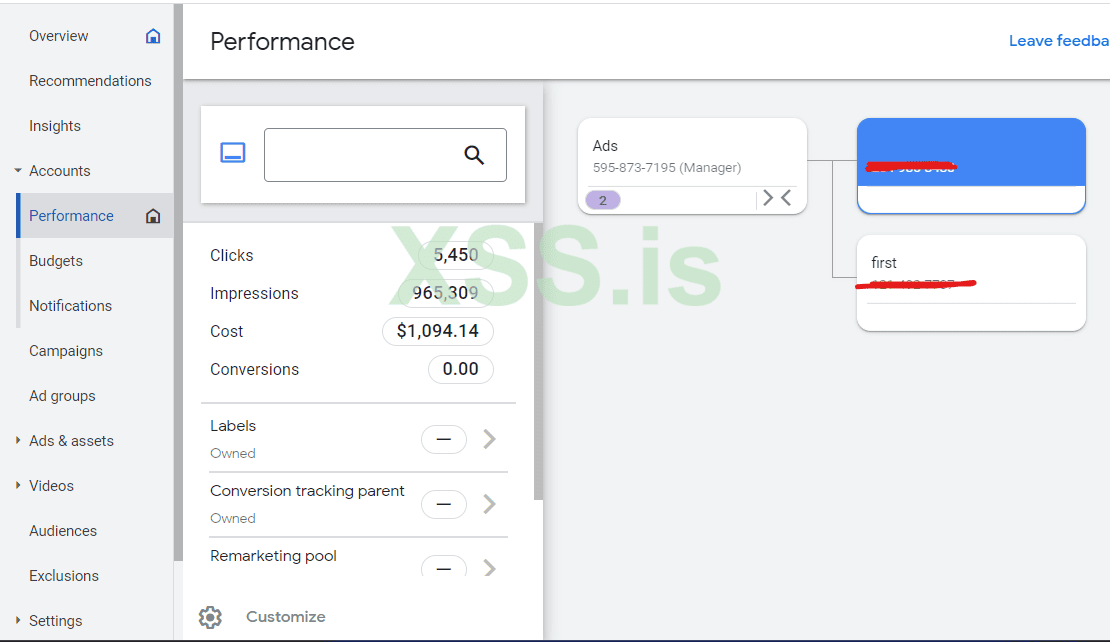Collapse the Accounts section arrow

pyautogui.click(x=18, y=171)
